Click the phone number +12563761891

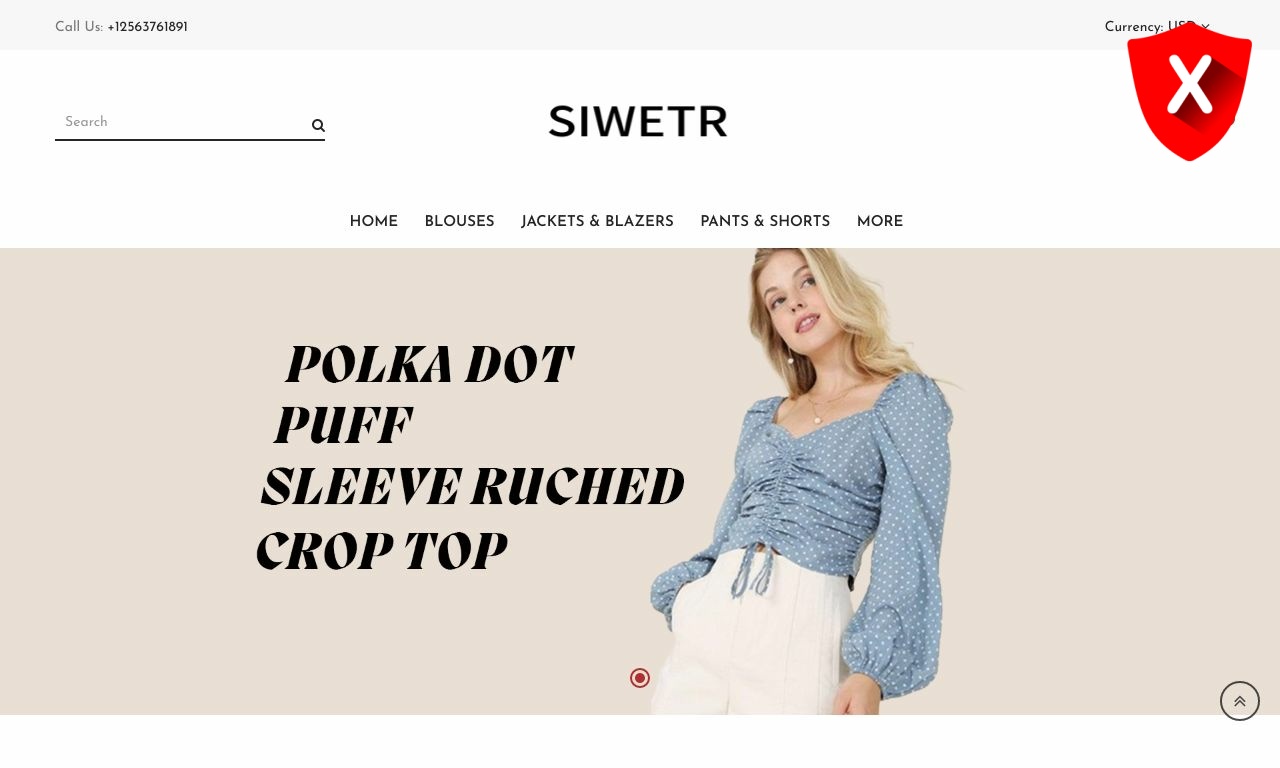click(147, 27)
